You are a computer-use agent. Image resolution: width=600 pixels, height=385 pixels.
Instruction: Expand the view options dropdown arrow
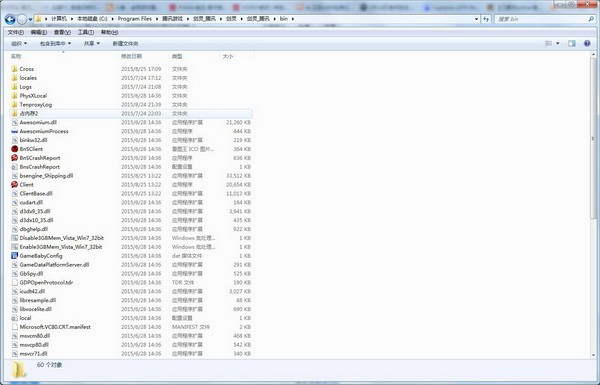coord(558,44)
